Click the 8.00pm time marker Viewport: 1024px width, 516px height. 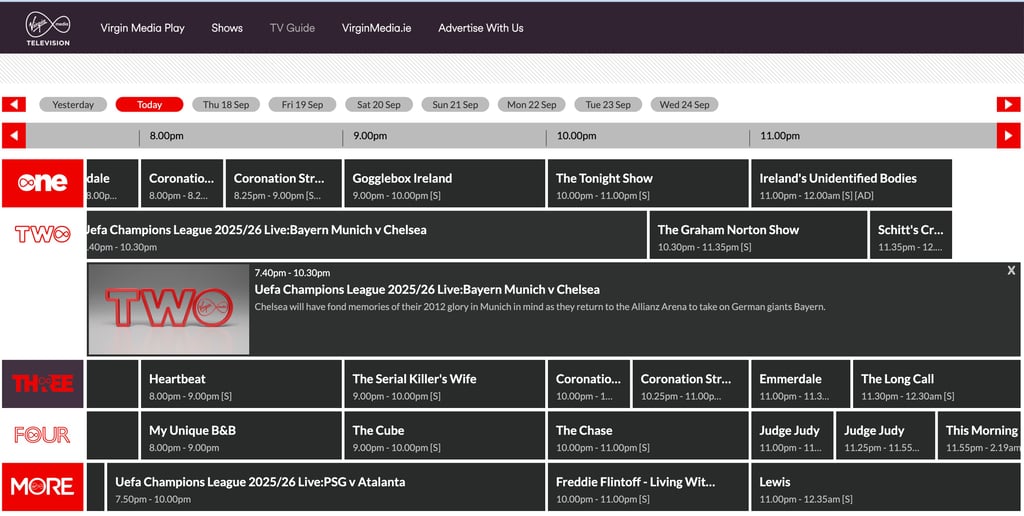167,136
